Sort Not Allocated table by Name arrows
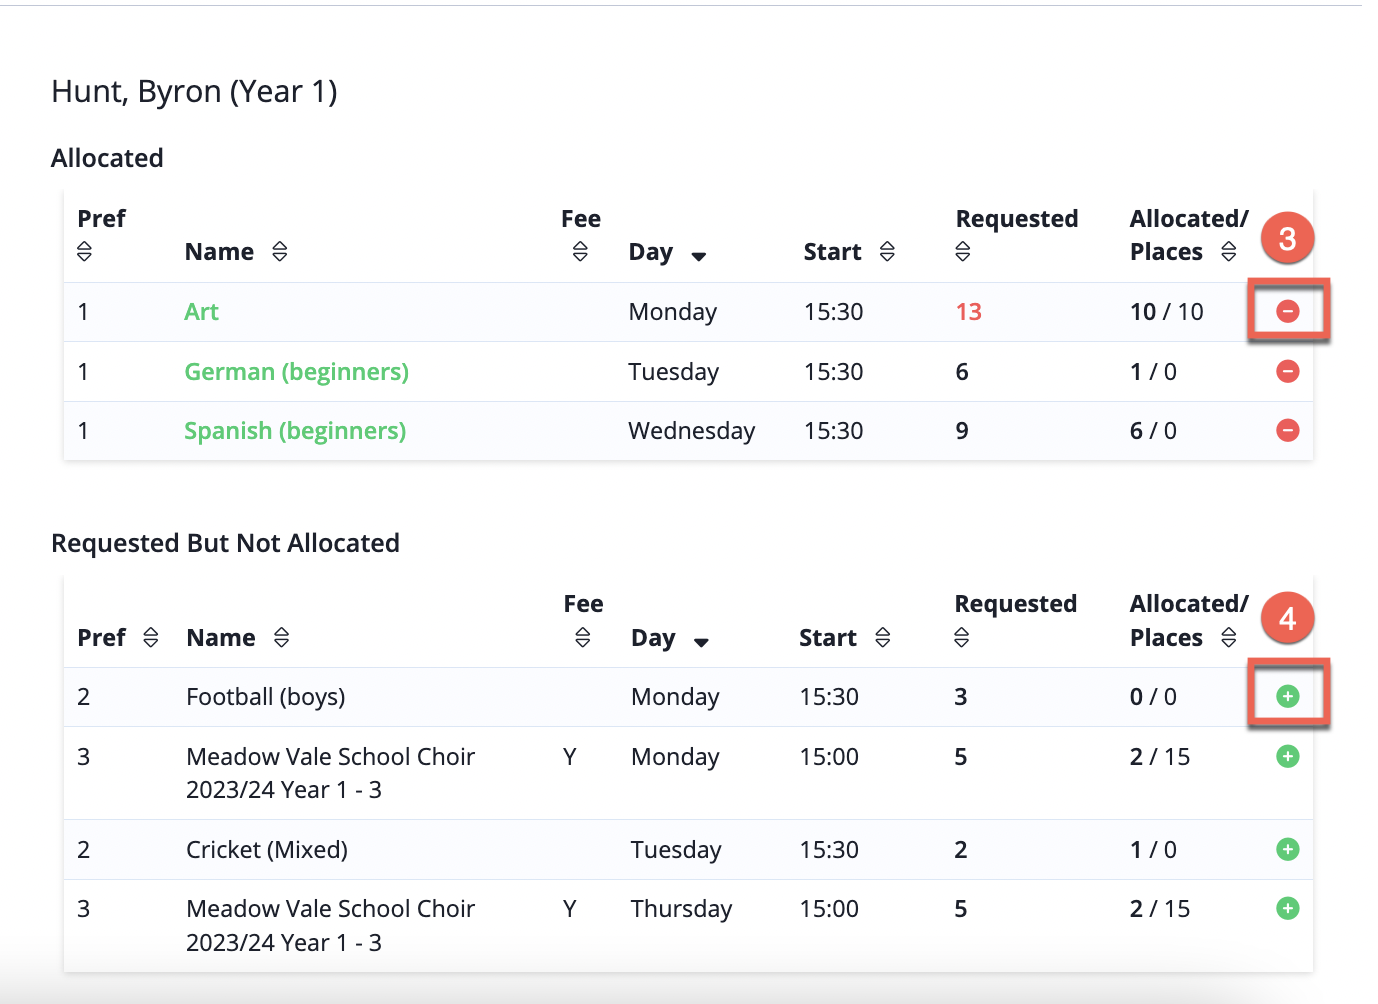The width and height of the screenshot is (1378, 1004). click(282, 637)
